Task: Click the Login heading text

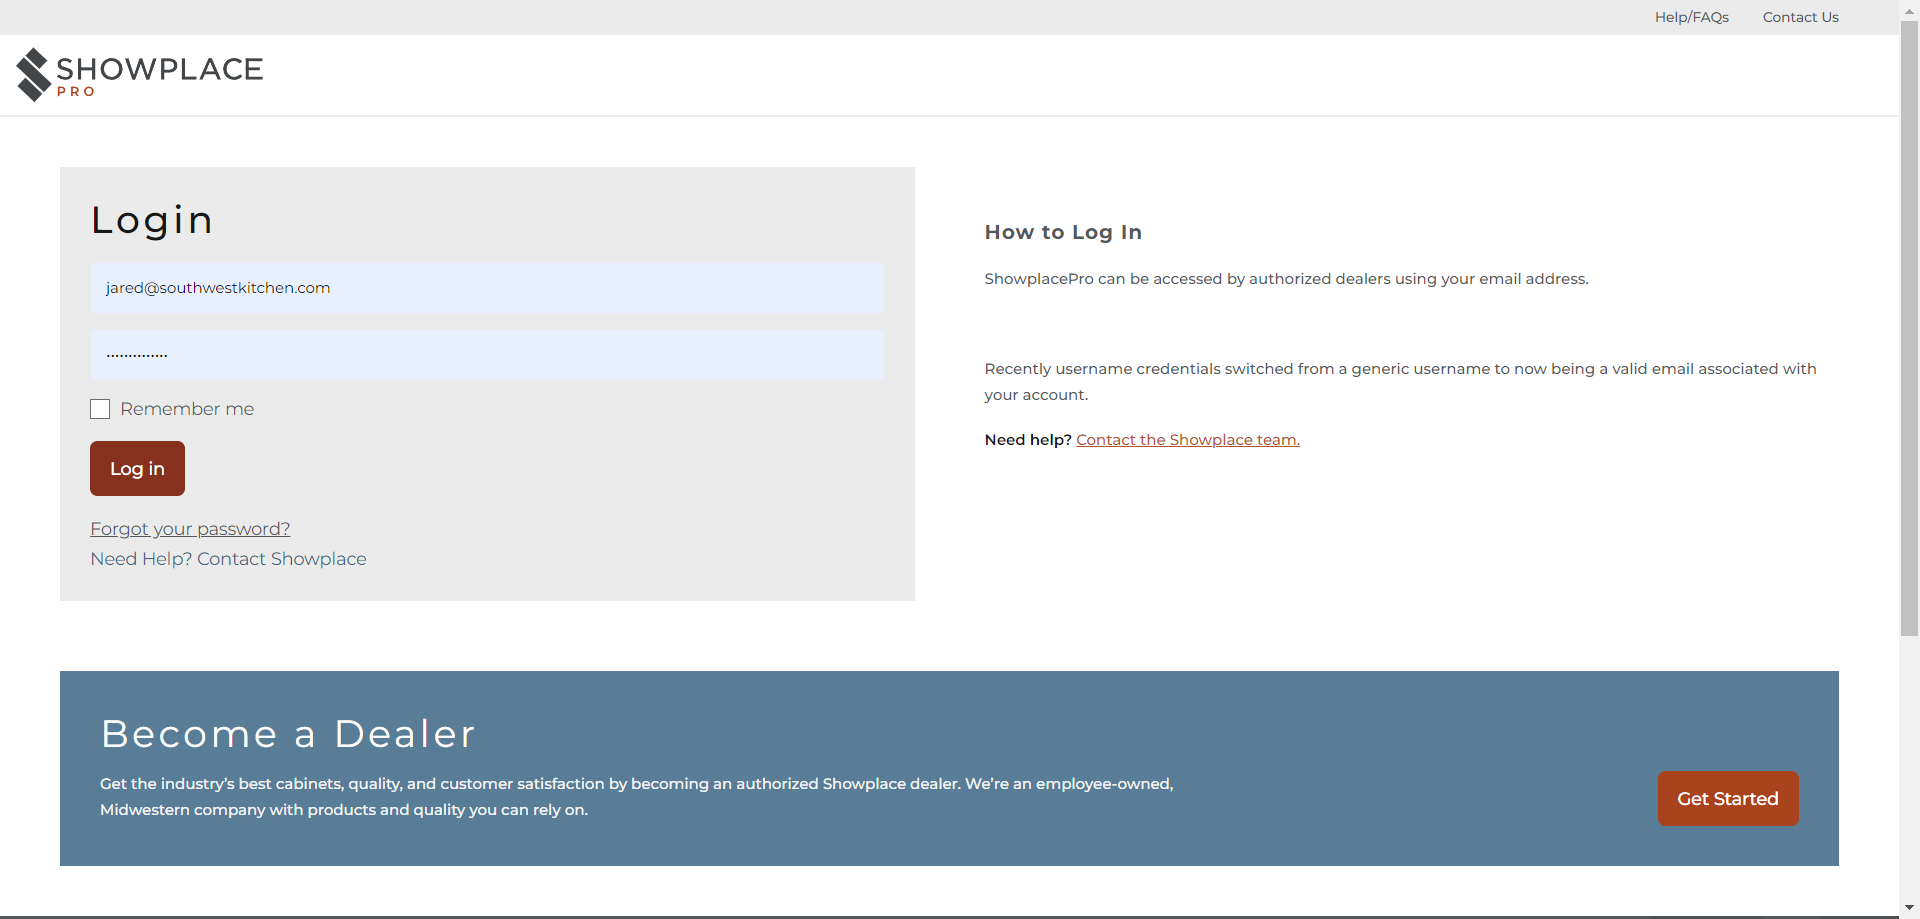Action: coord(152,220)
